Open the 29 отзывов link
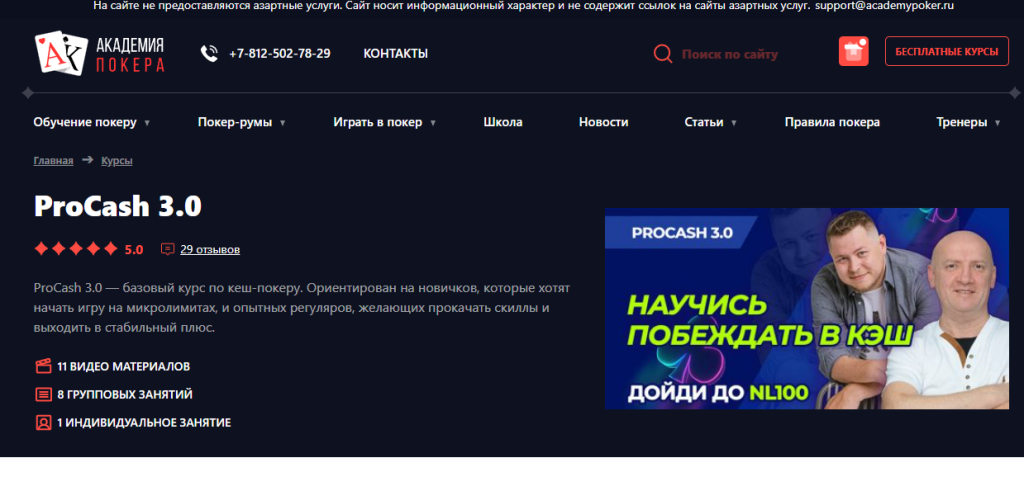Screen dimensions: 1024x491 210,249
